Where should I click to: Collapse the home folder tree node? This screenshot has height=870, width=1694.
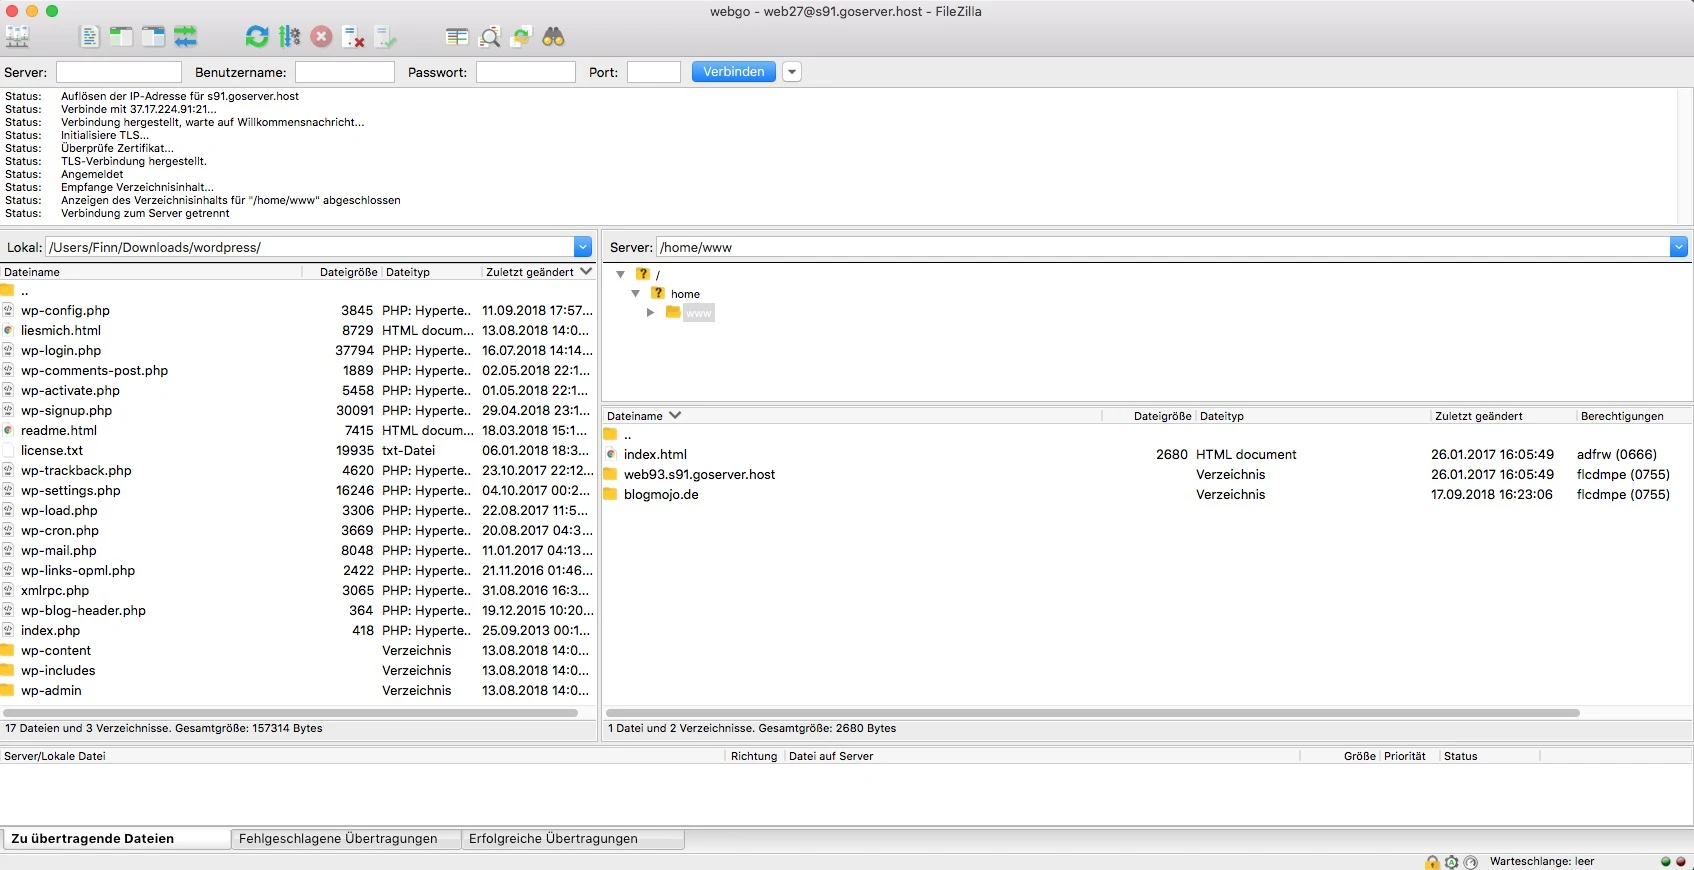(x=635, y=294)
